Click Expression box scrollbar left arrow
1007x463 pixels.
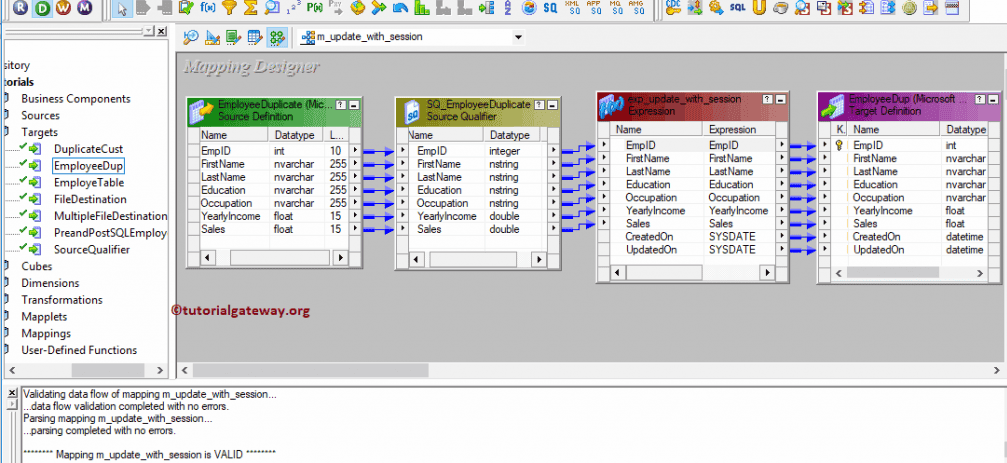[617, 272]
